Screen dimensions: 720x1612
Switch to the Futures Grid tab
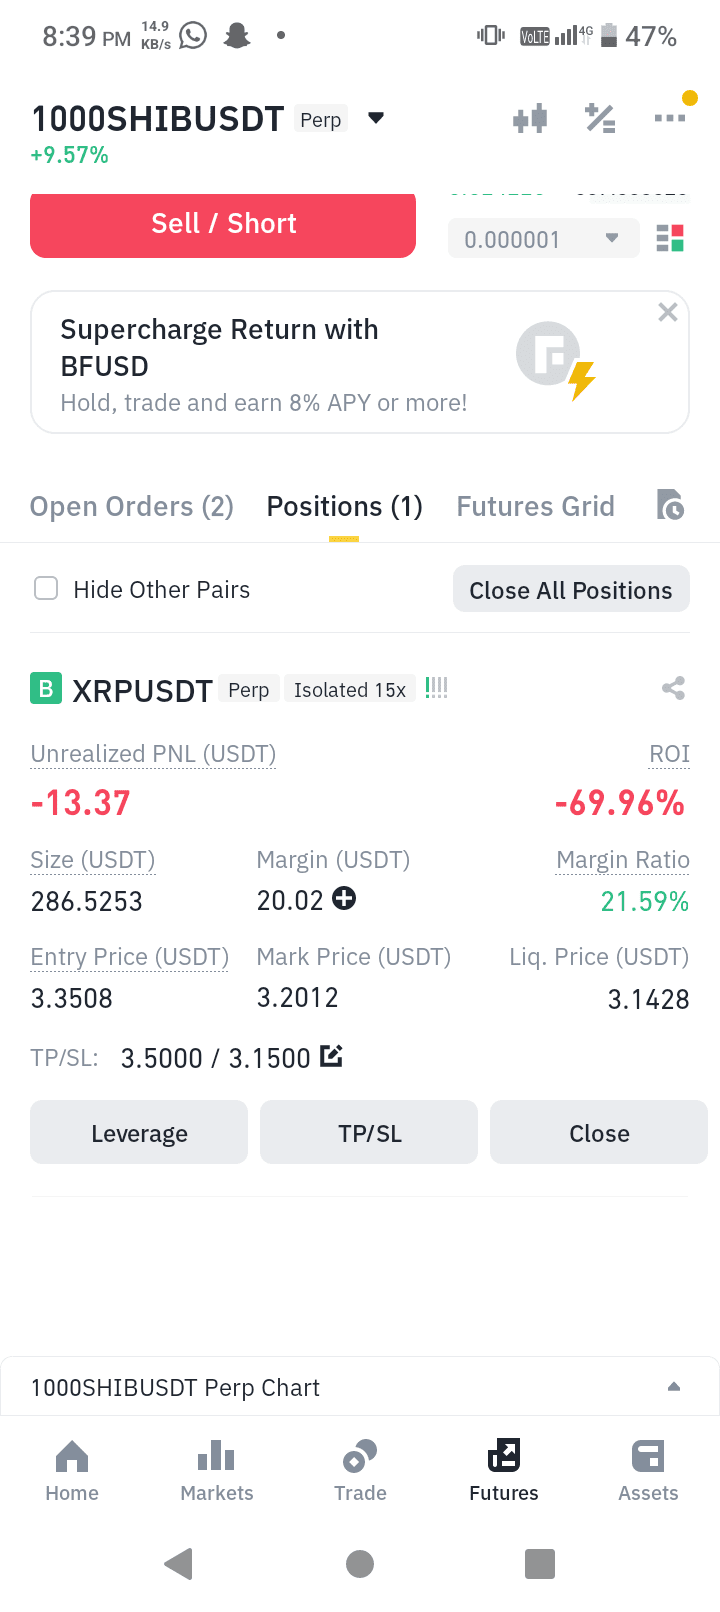click(x=535, y=506)
